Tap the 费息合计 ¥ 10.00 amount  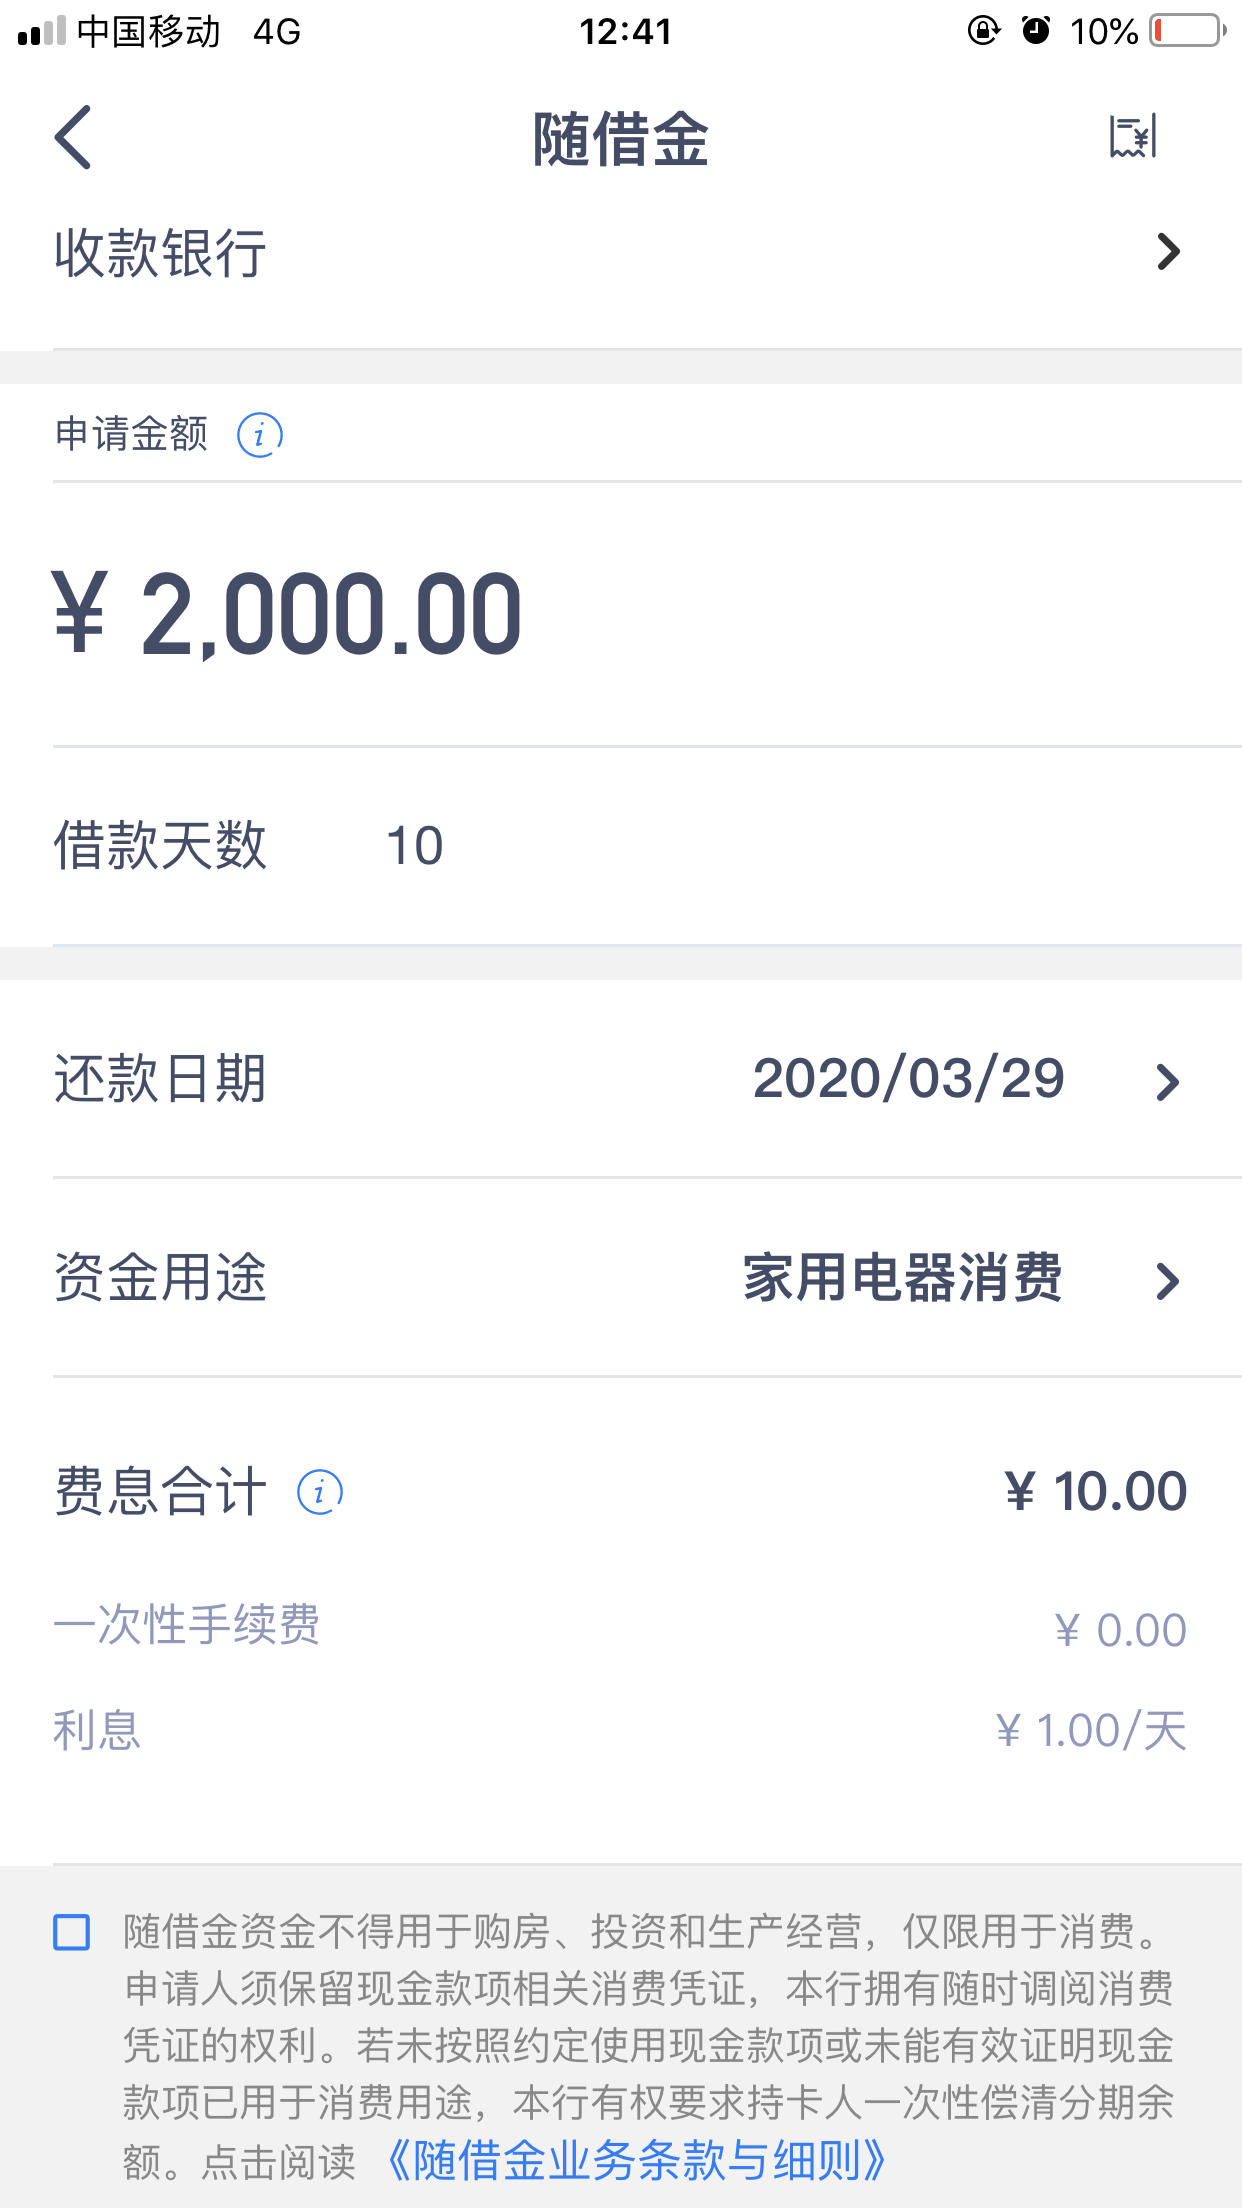[x=1096, y=1492]
